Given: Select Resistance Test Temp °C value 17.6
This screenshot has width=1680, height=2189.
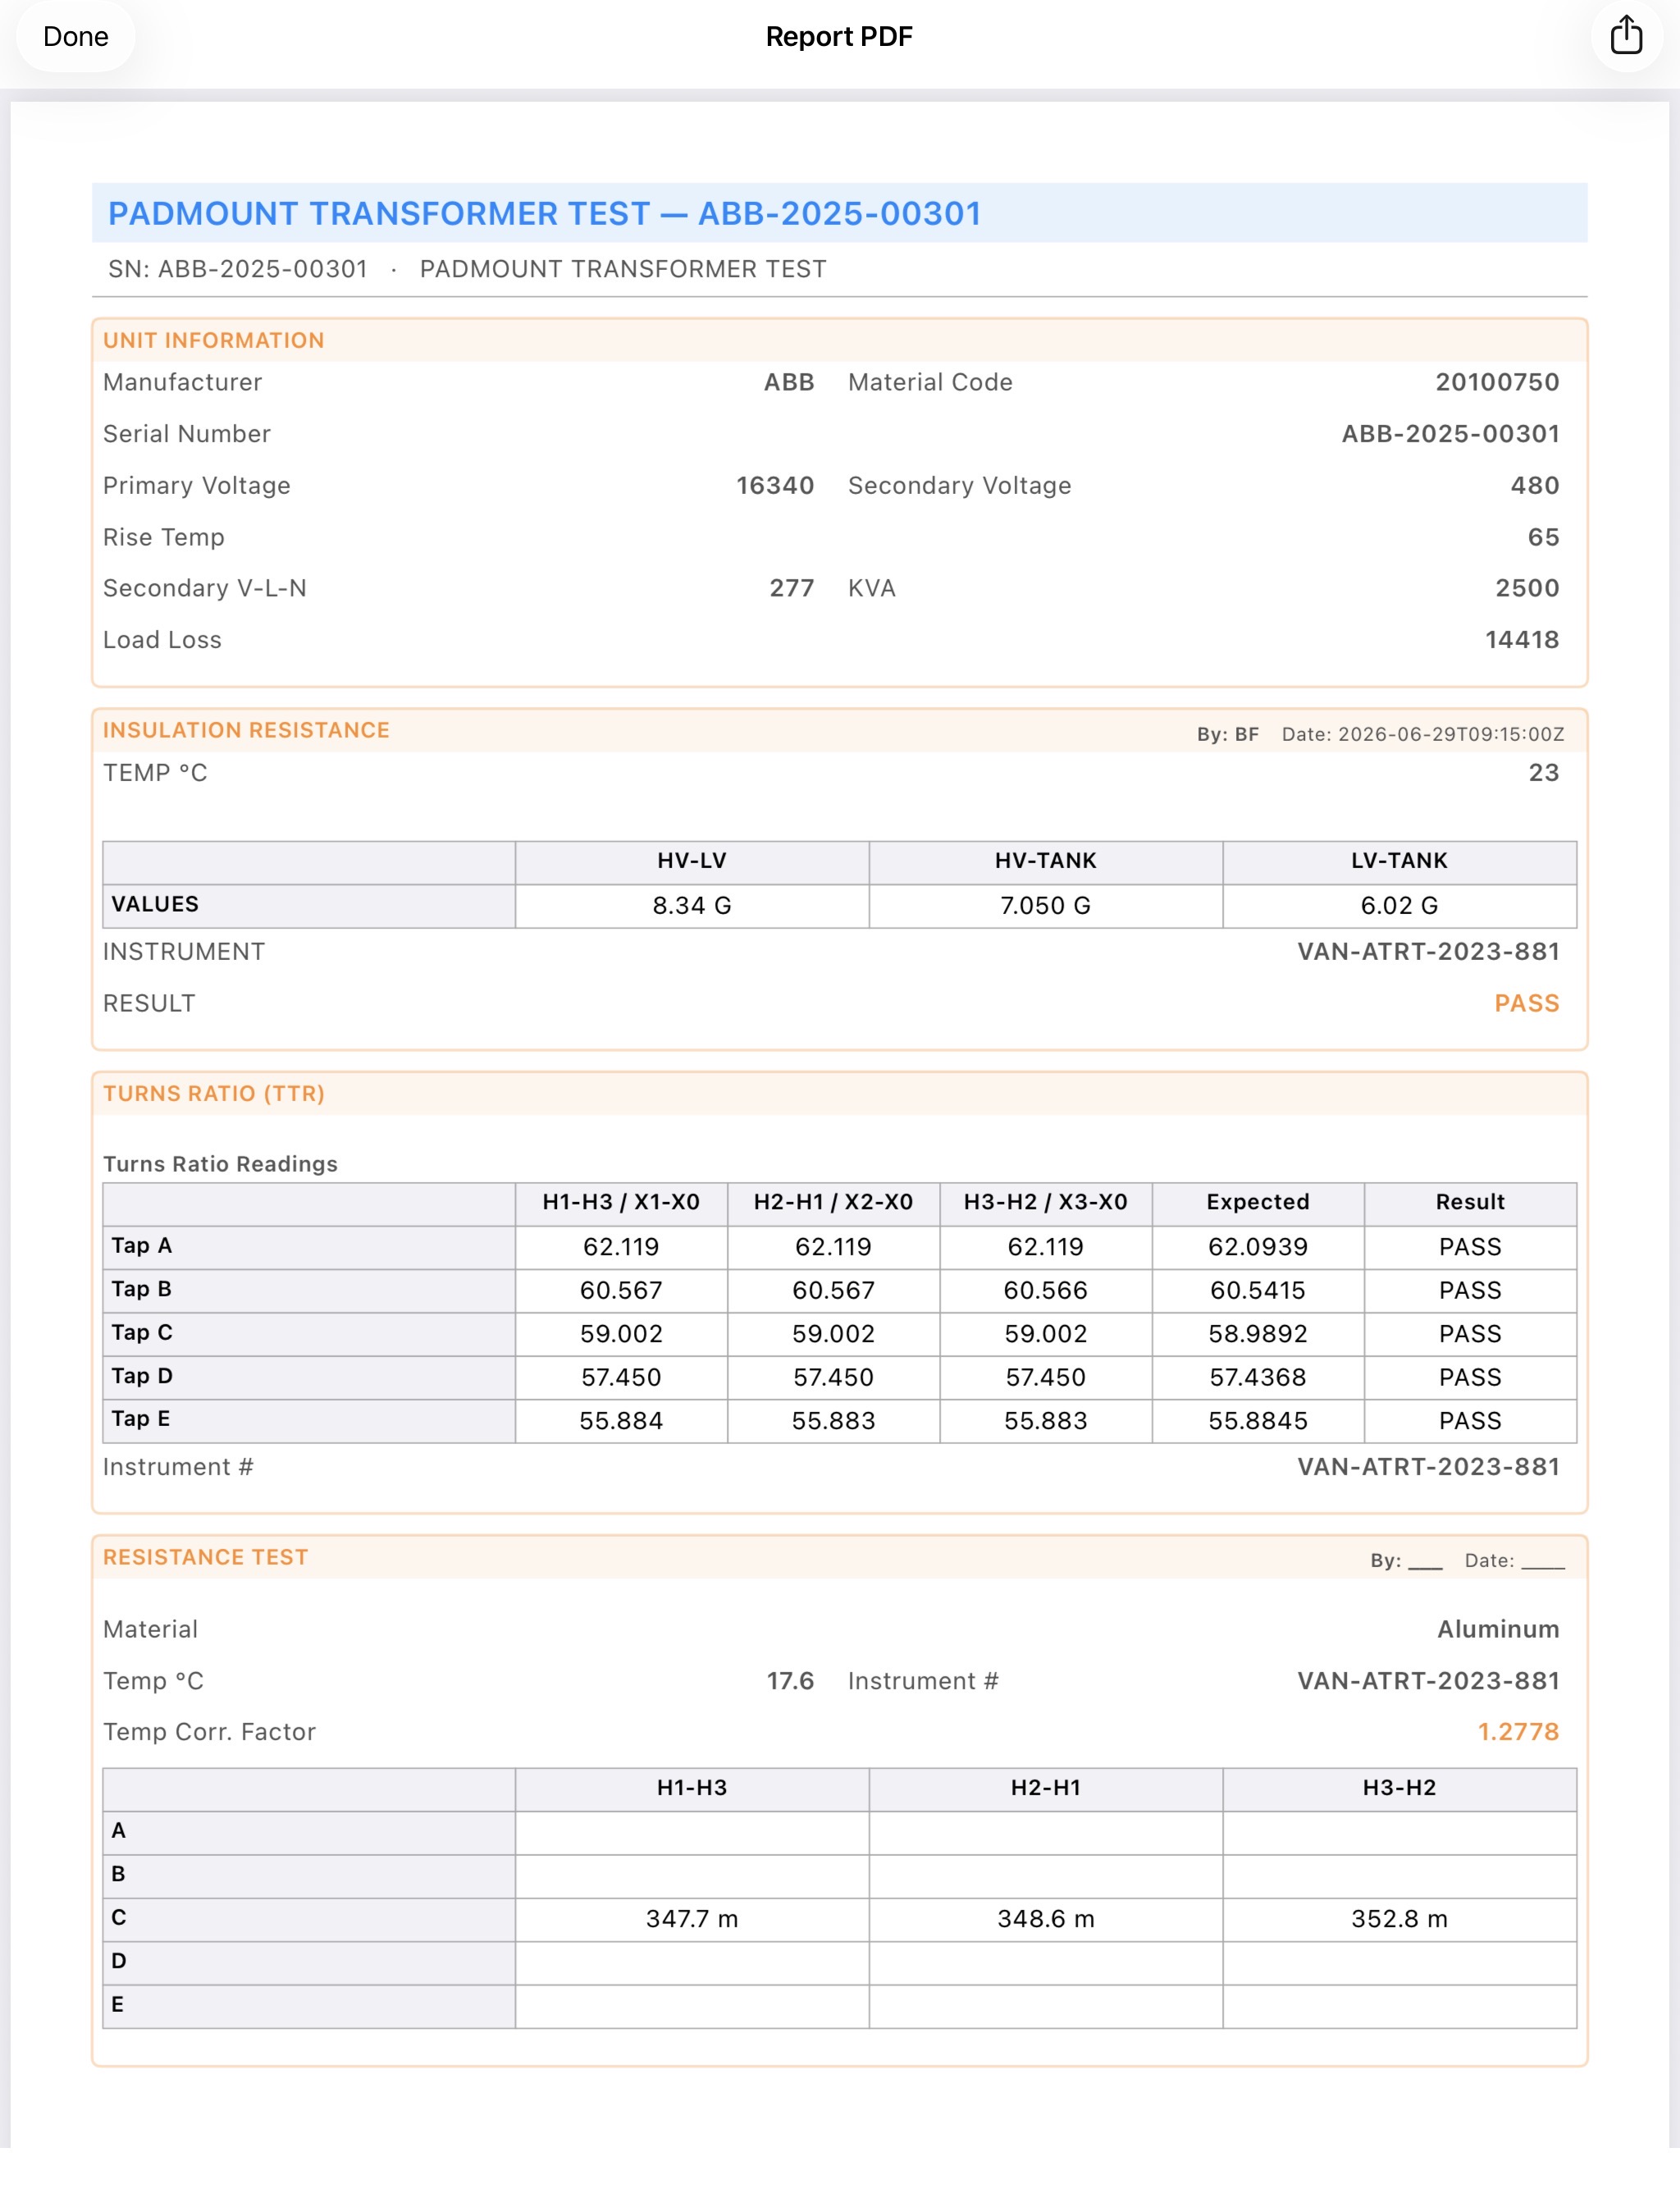Looking at the screenshot, I should coord(790,1681).
